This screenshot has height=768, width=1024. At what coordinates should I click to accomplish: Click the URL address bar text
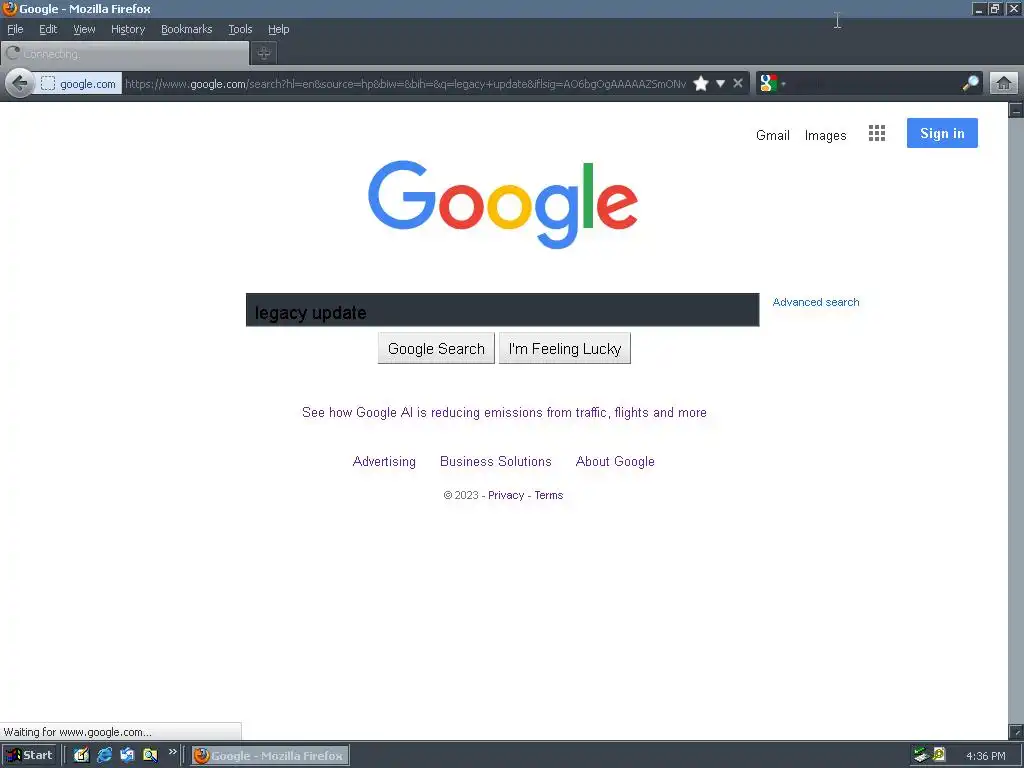tap(405, 84)
